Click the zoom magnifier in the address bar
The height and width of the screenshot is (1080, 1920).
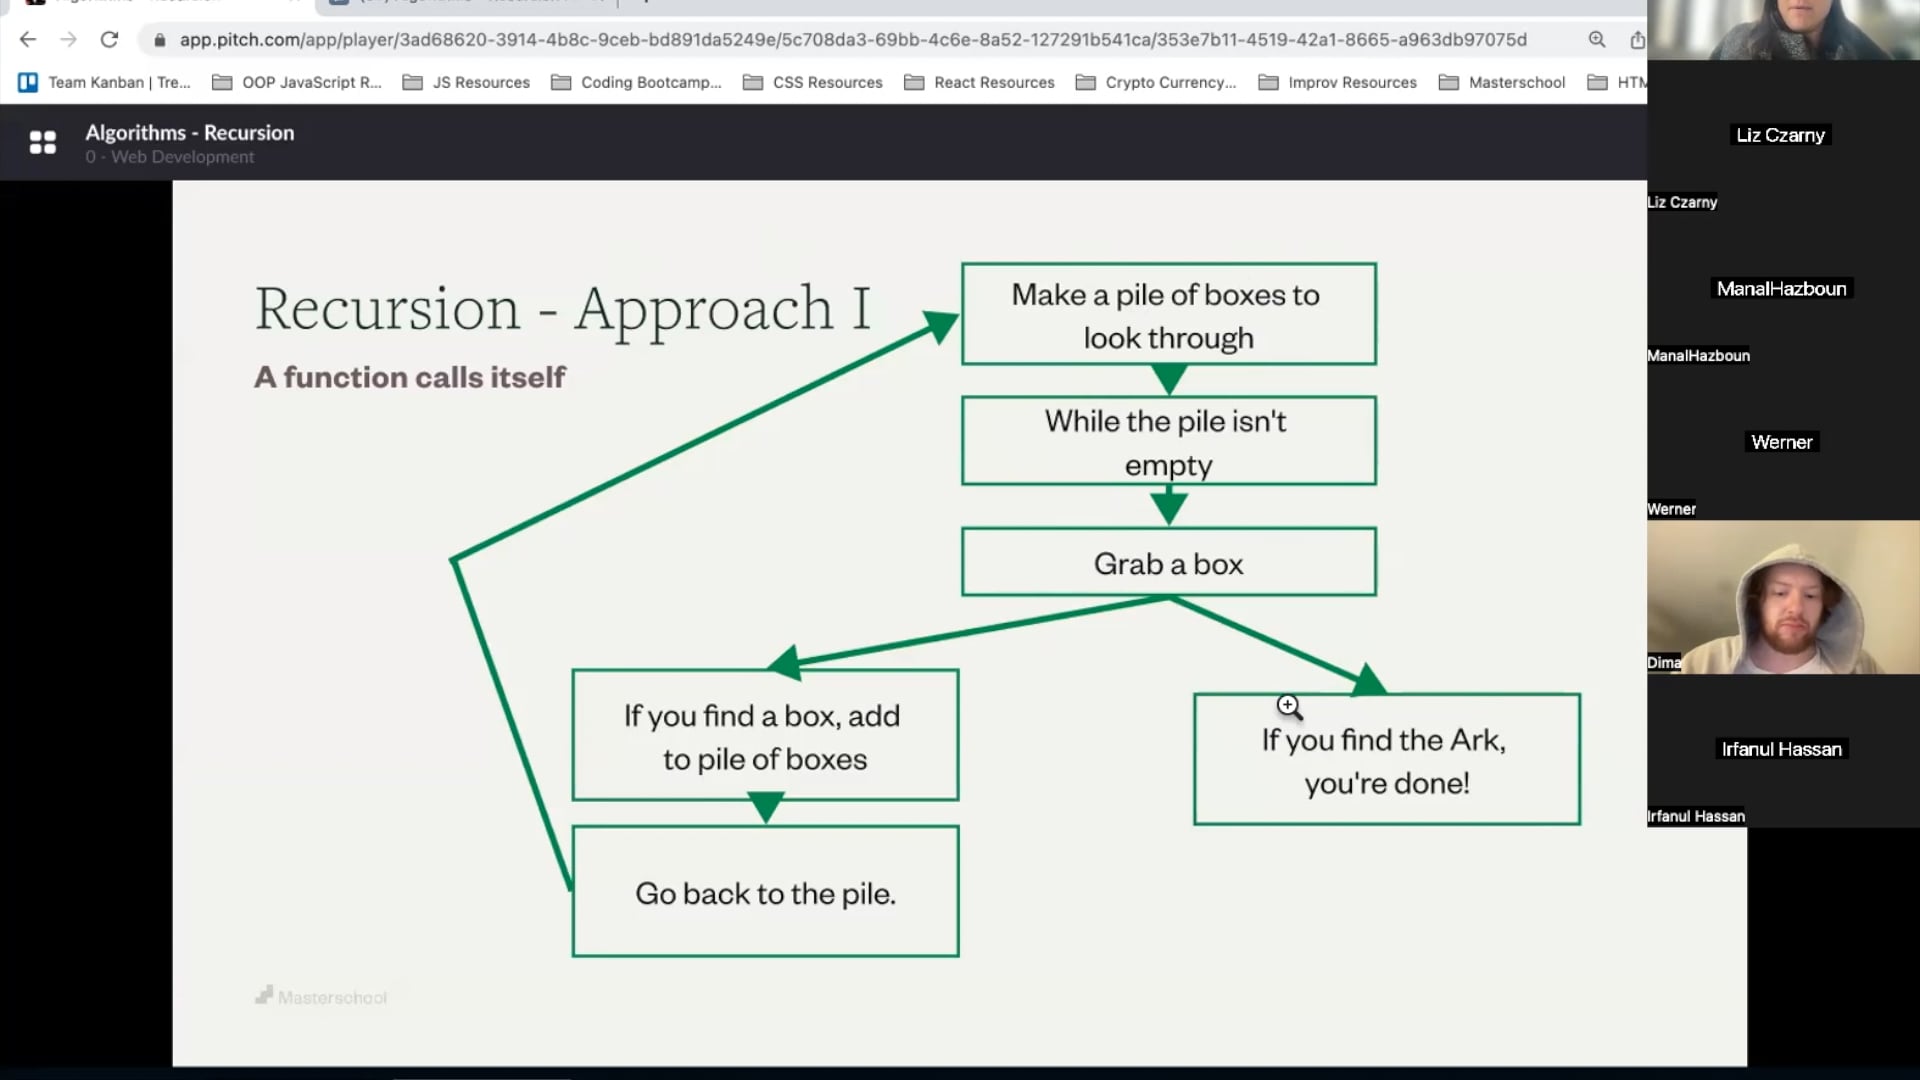[x=1597, y=40]
